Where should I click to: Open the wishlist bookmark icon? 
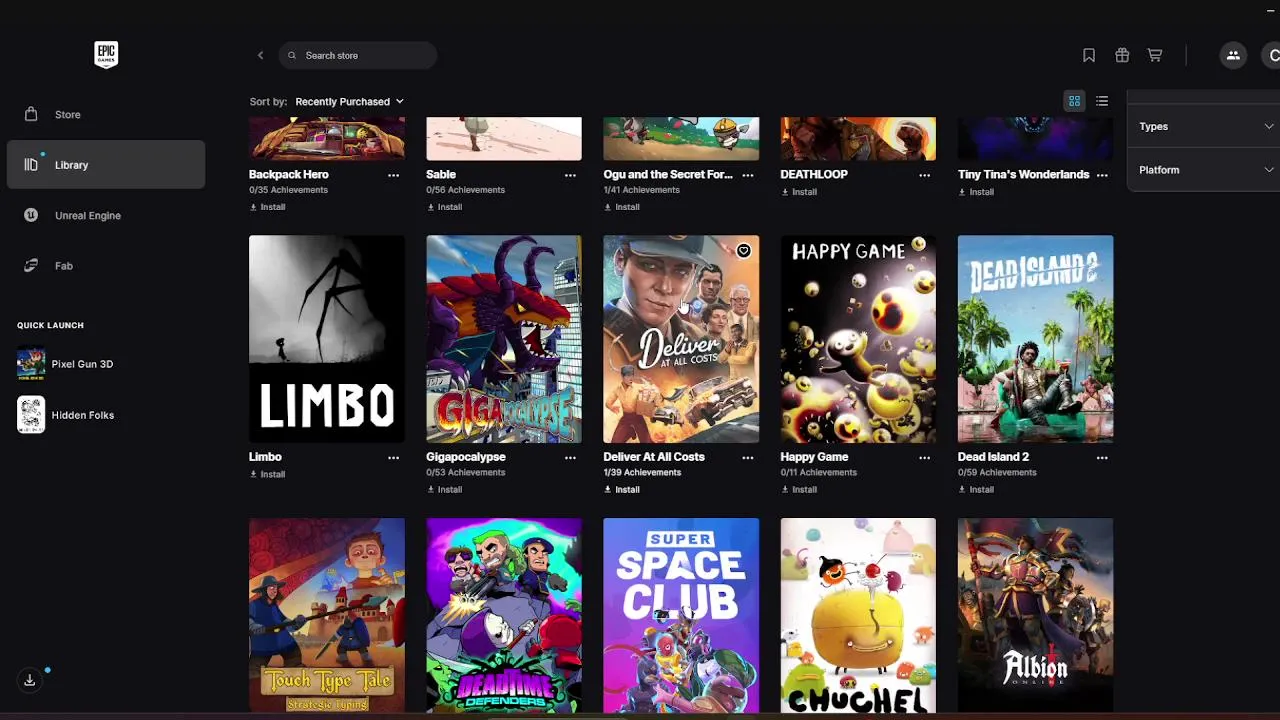[1089, 55]
